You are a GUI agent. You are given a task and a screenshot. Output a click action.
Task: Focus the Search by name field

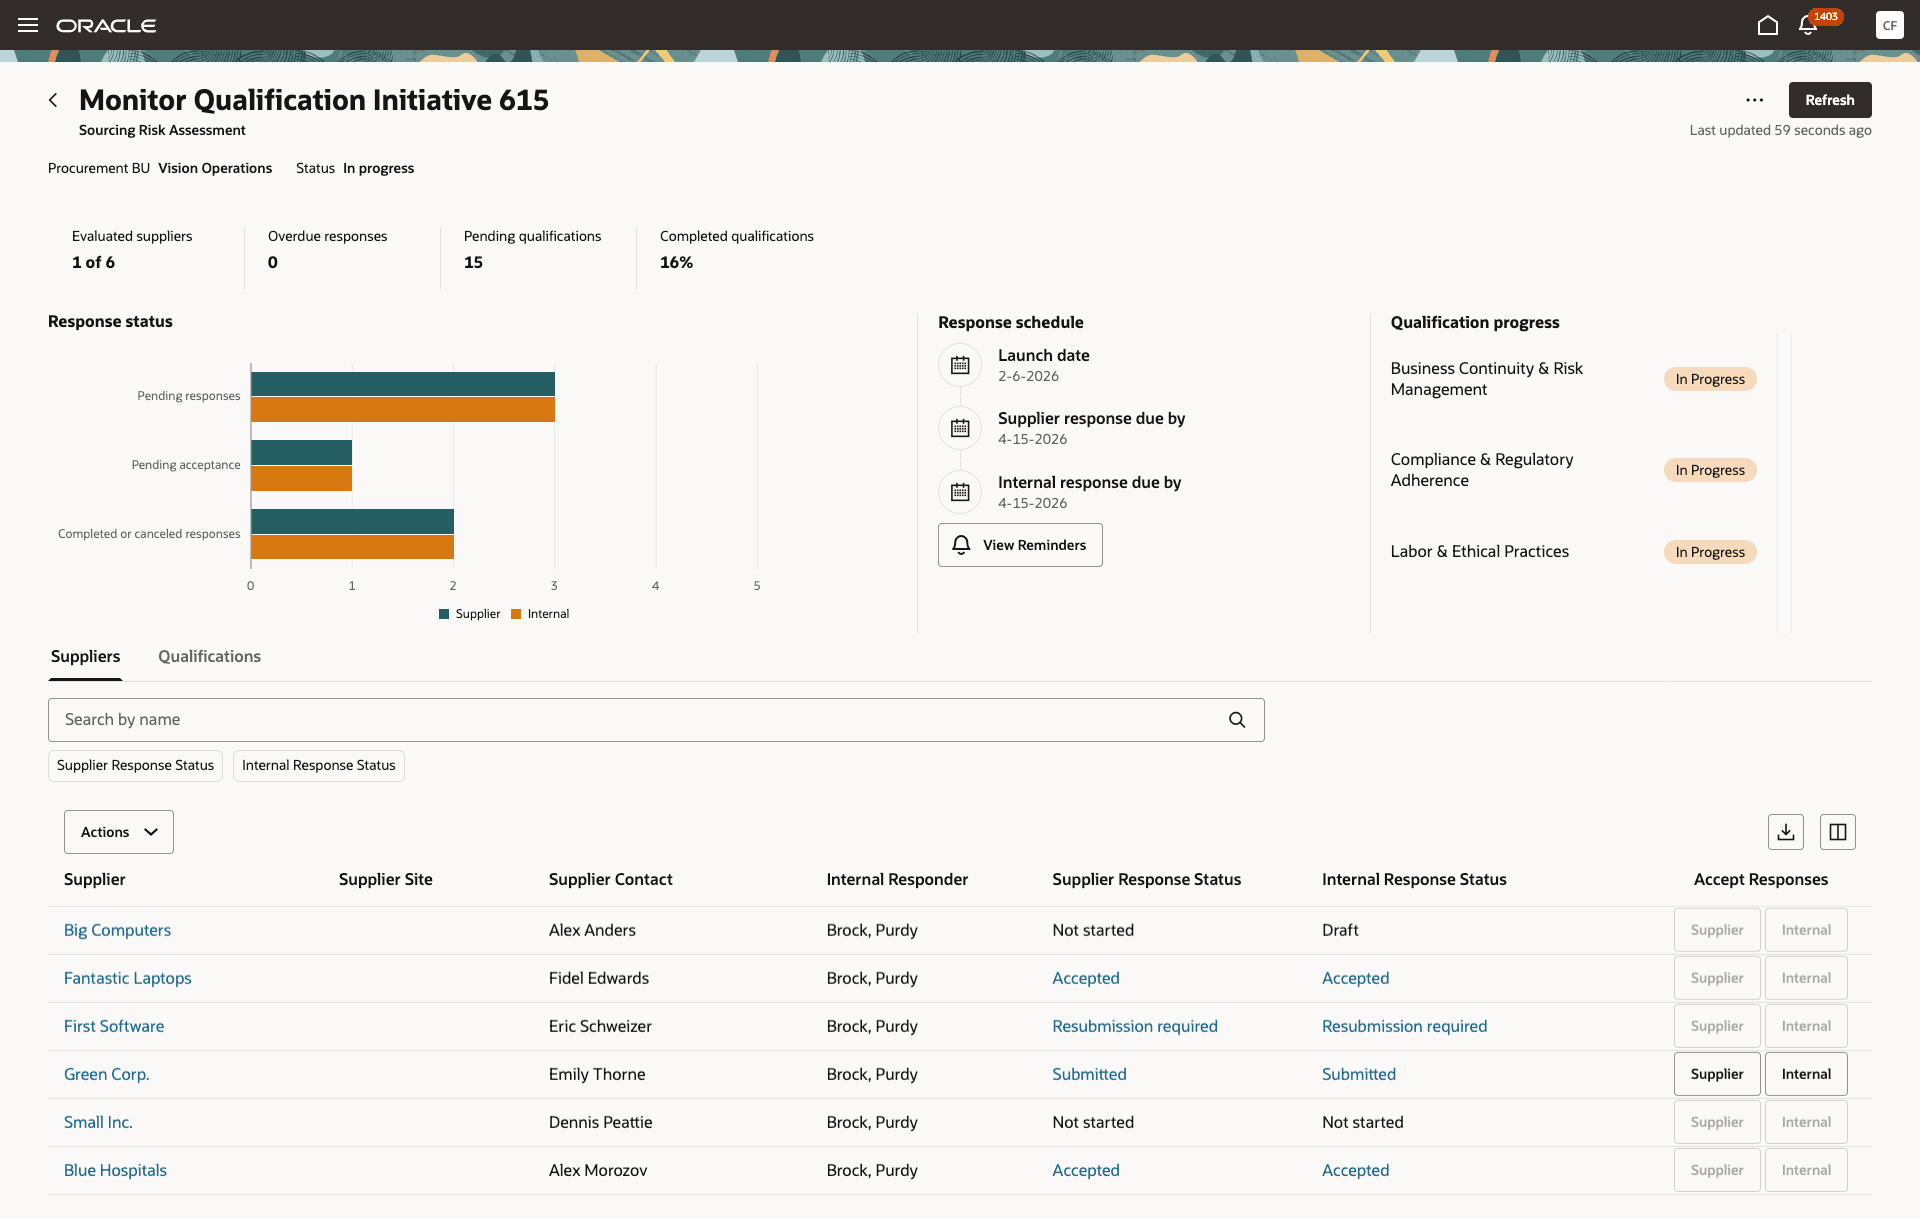(640, 720)
